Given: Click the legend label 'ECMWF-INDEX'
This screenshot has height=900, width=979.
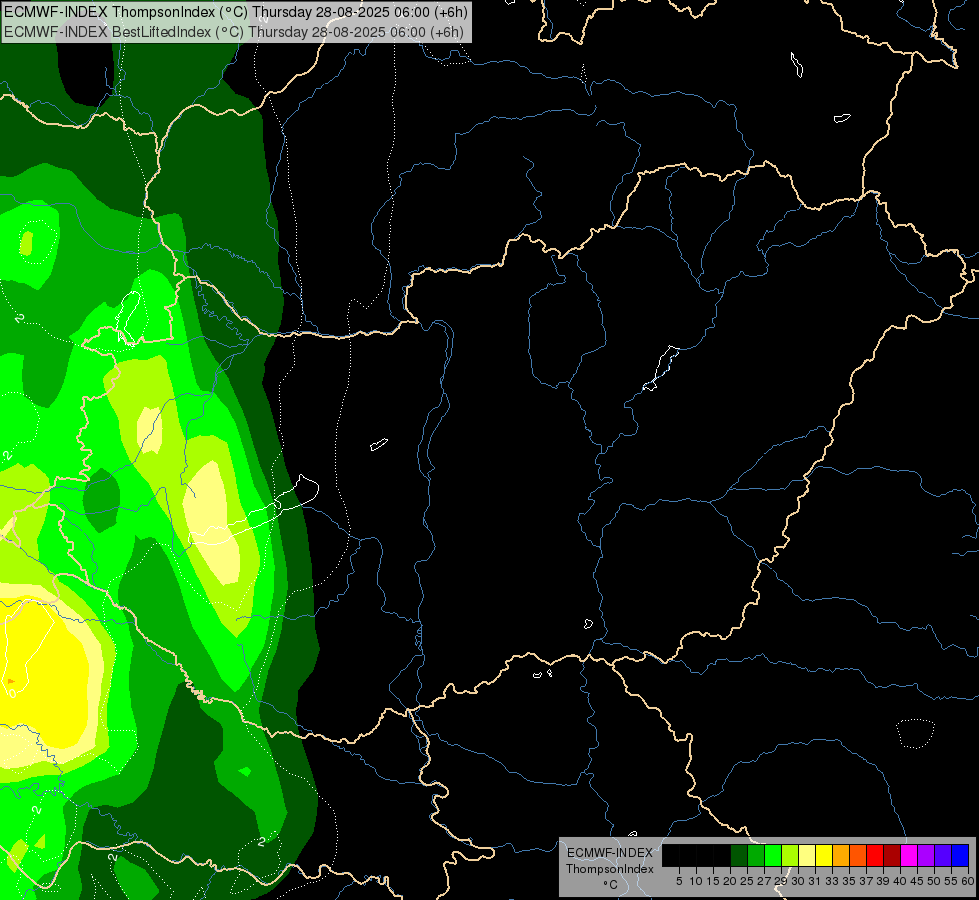Looking at the screenshot, I should (x=610, y=853).
